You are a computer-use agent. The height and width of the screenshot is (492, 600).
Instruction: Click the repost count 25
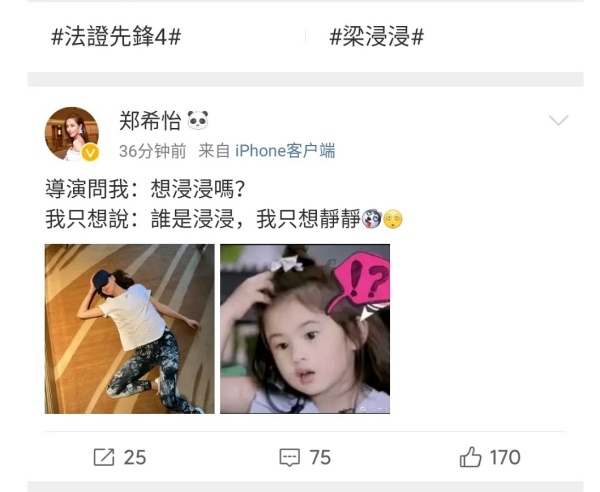[135, 458]
